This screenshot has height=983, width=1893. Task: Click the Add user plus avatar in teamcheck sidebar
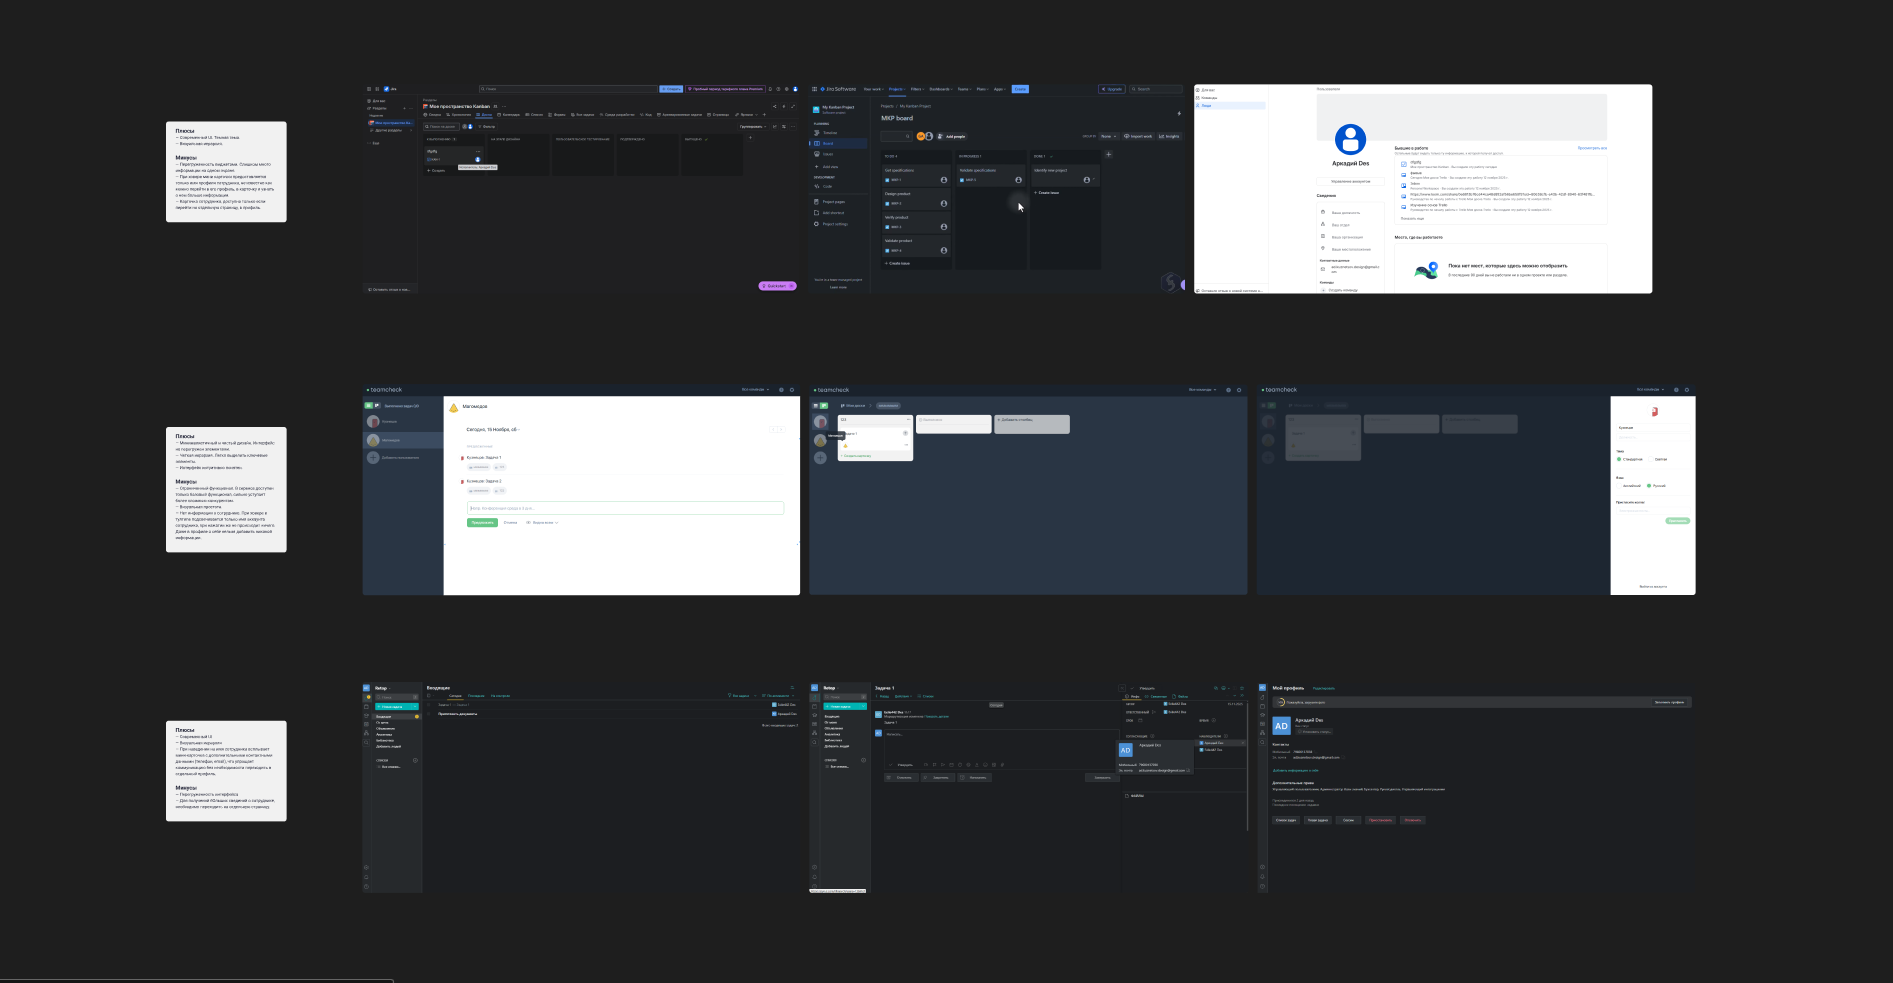point(373,457)
